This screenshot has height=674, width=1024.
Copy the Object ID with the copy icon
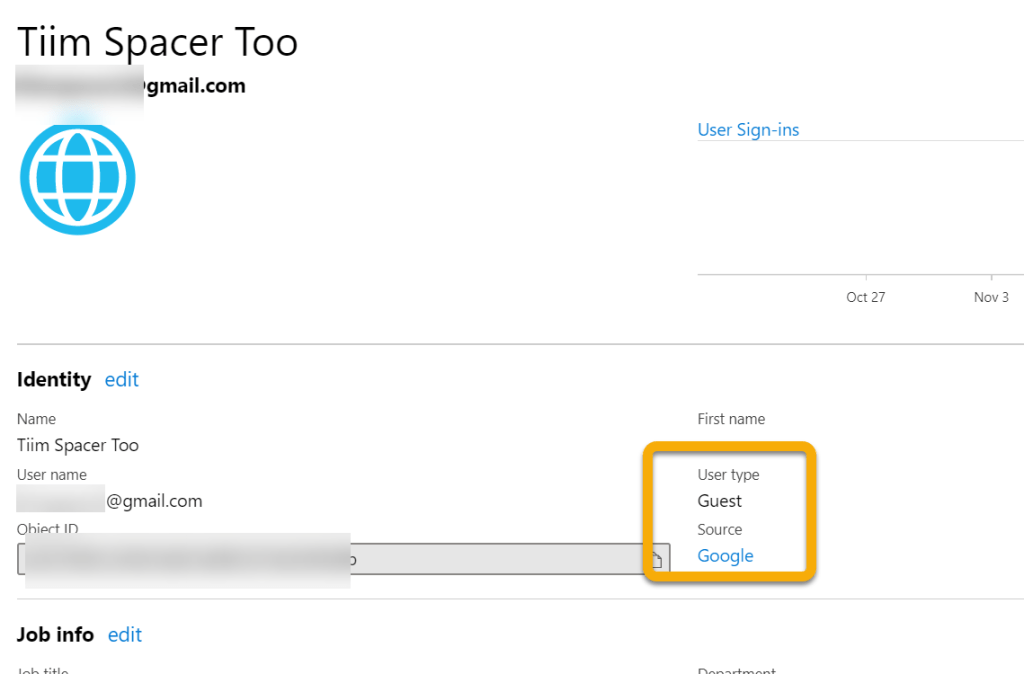(657, 559)
